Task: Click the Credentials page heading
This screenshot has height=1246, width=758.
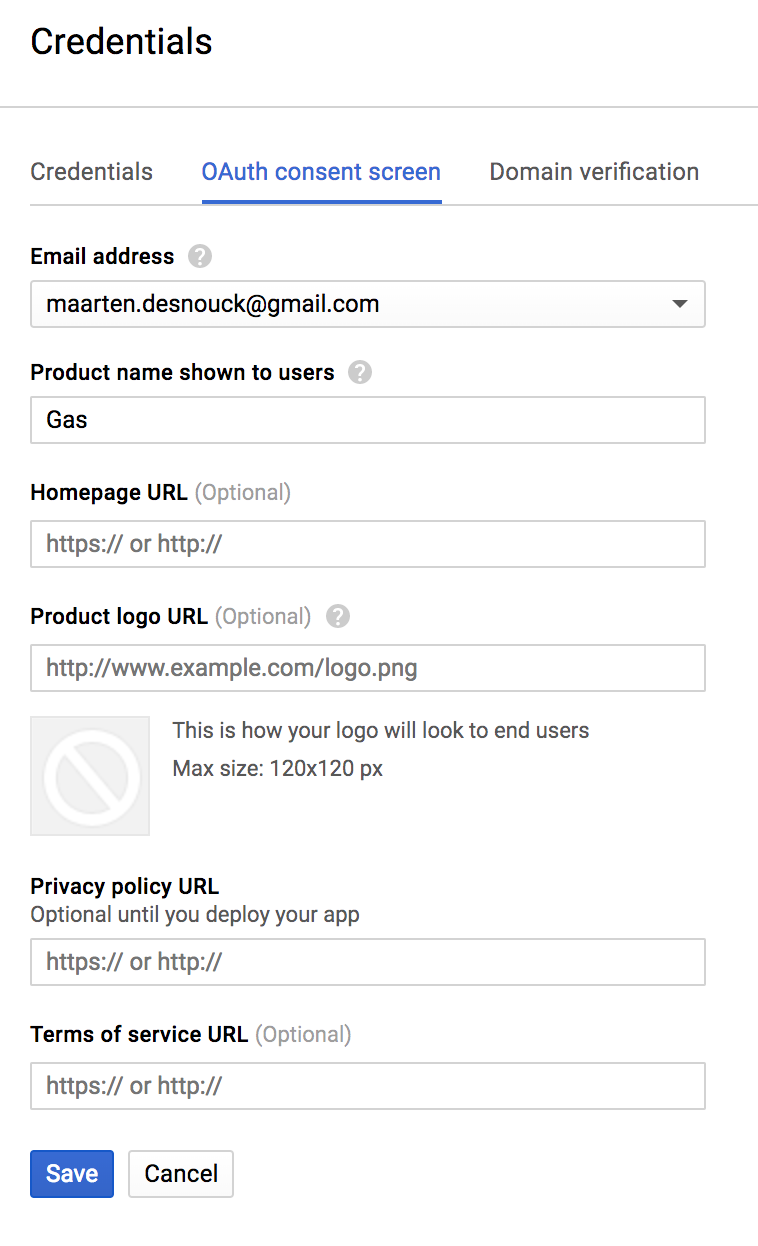Action: 122,42
